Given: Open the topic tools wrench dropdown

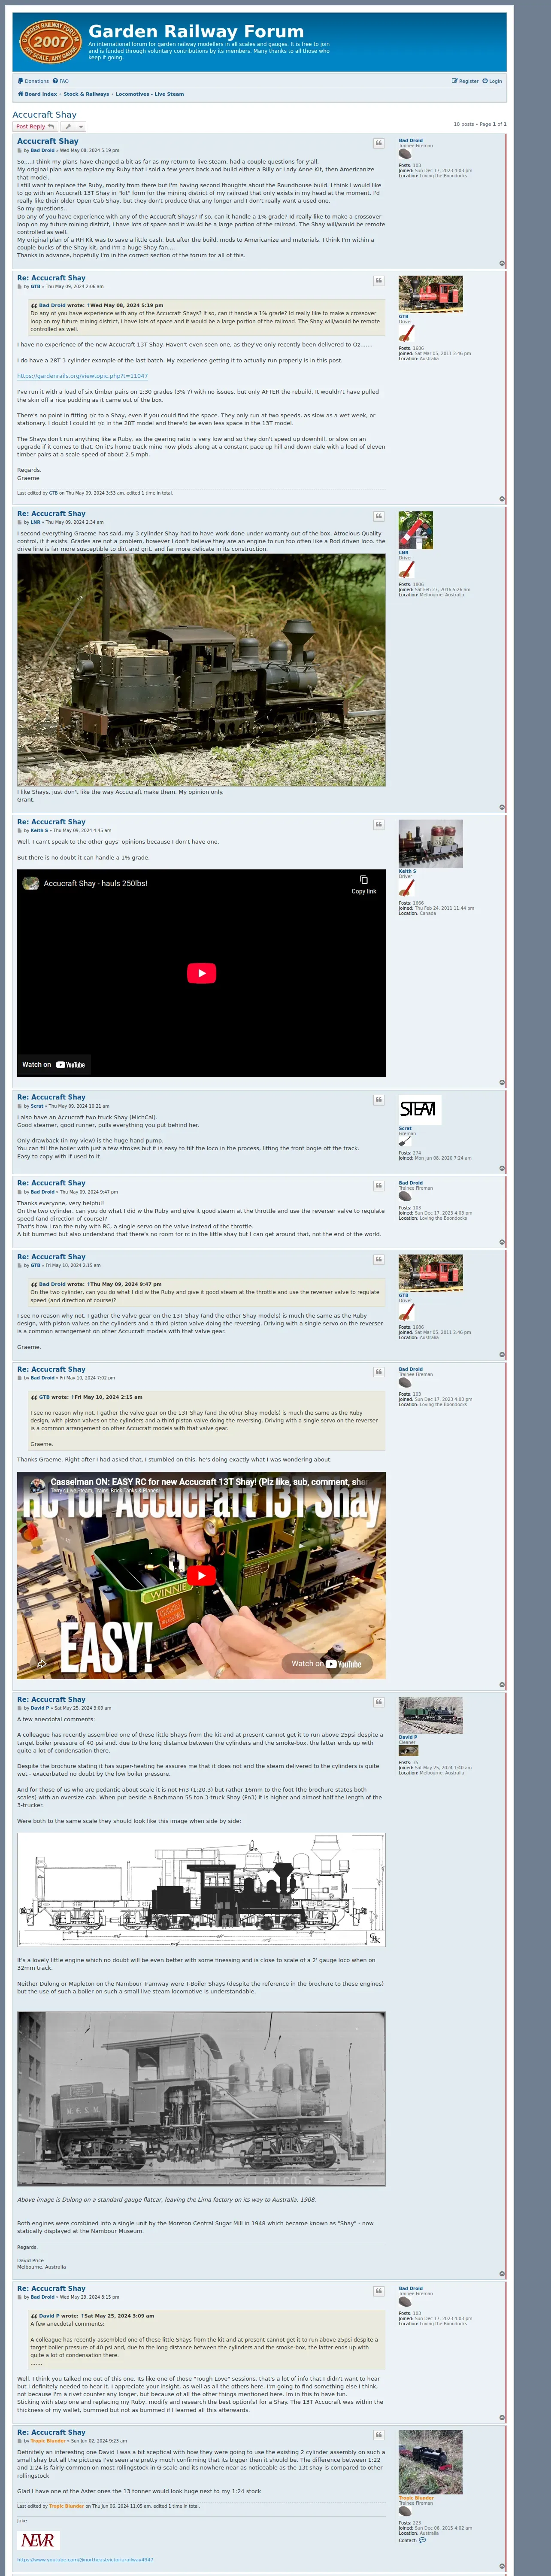Looking at the screenshot, I should 73,127.
